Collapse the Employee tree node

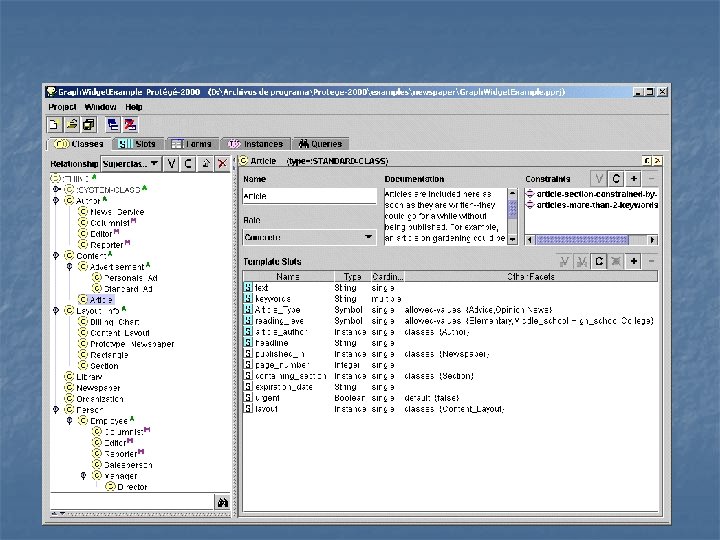[x=69, y=420]
